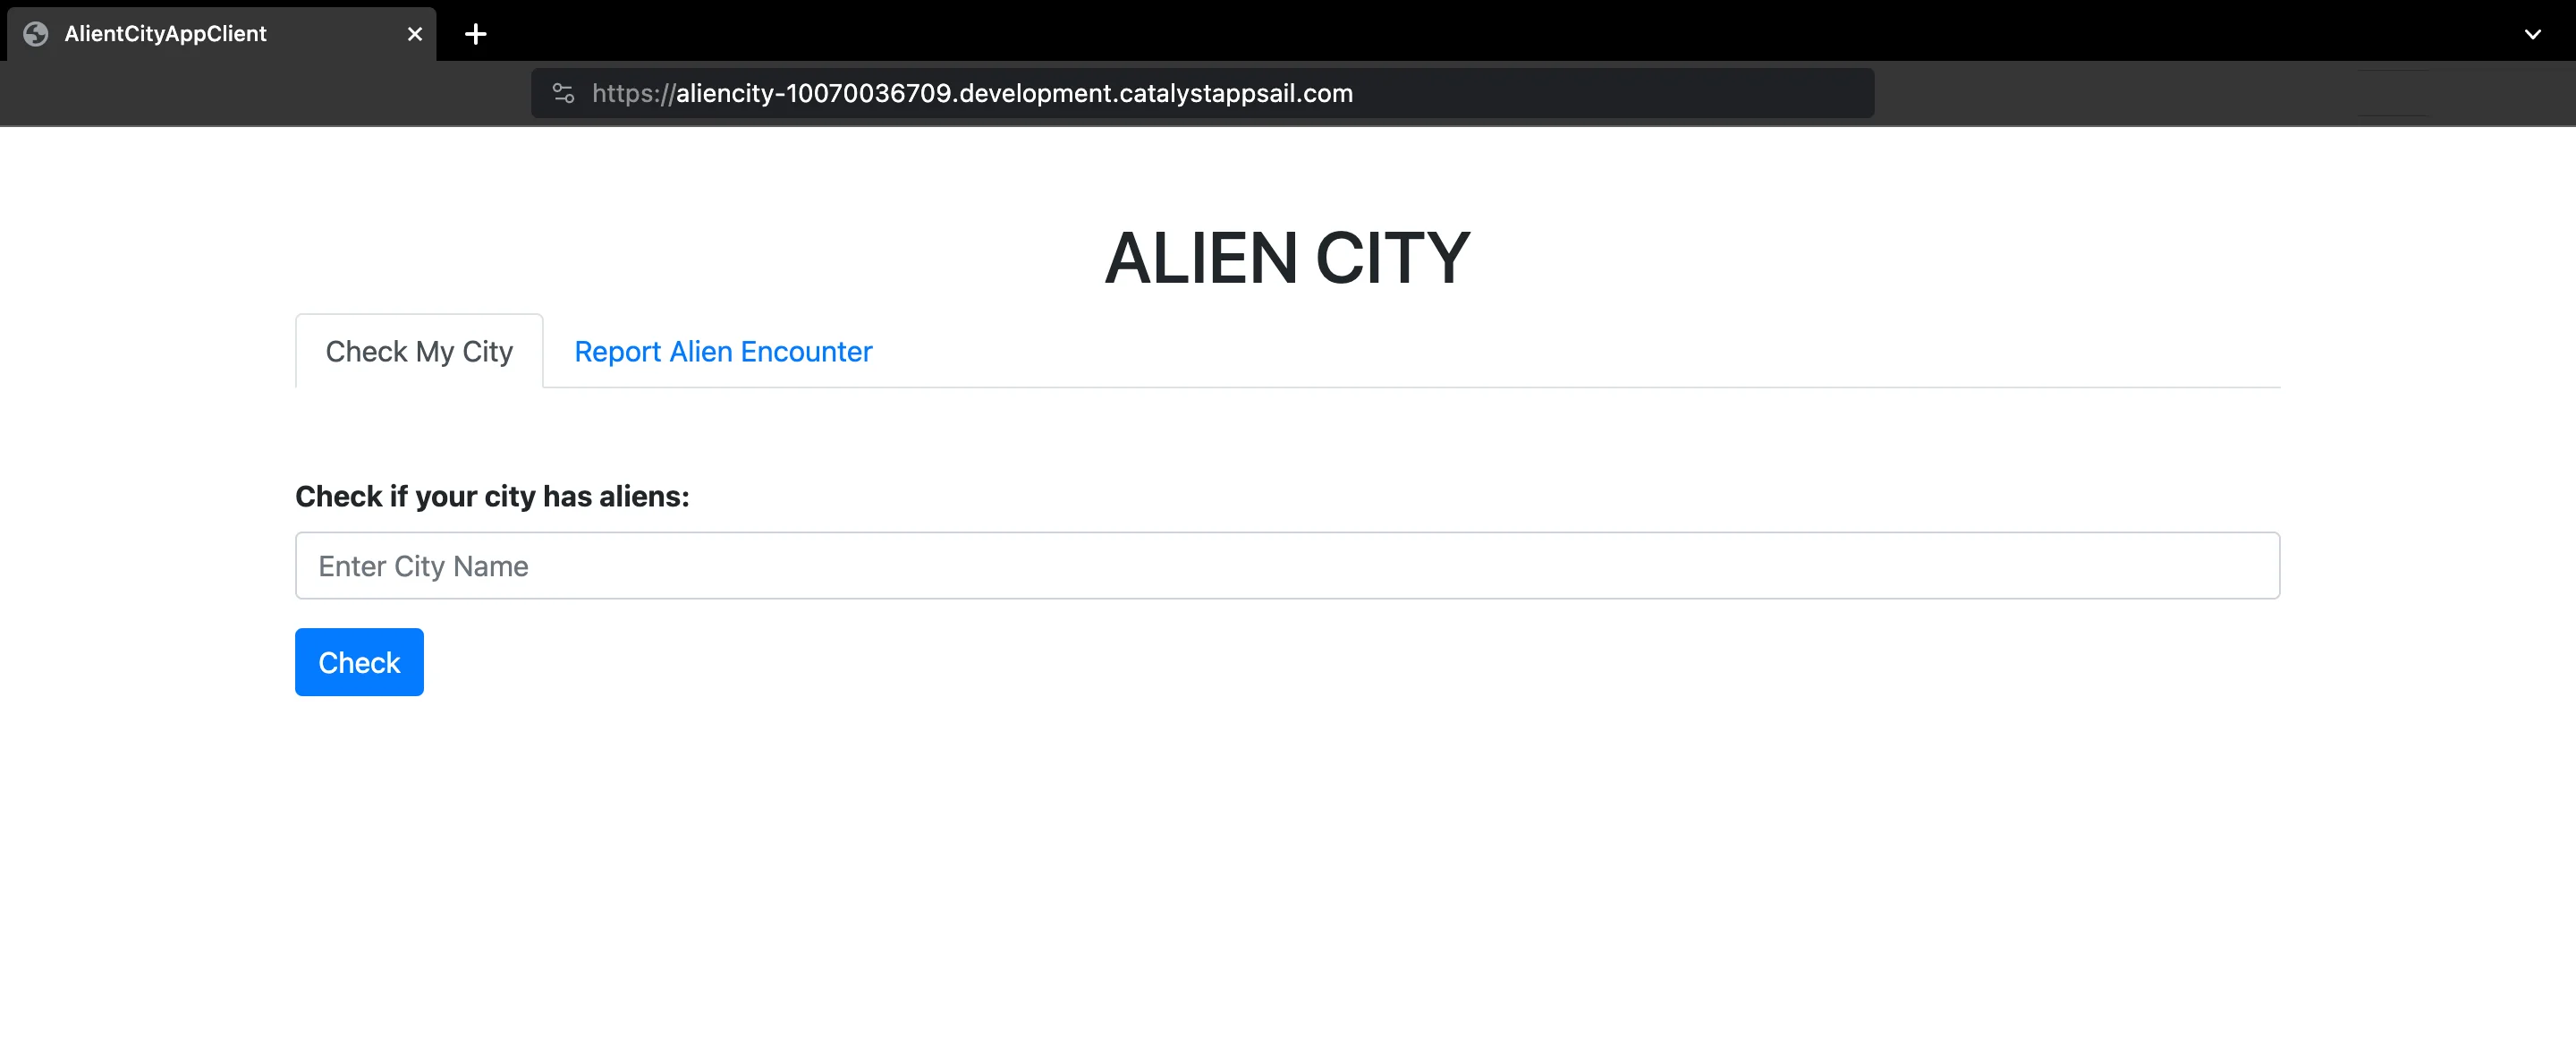Open a new browser tab with plus

pyautogui.click(x=476, y=34)
